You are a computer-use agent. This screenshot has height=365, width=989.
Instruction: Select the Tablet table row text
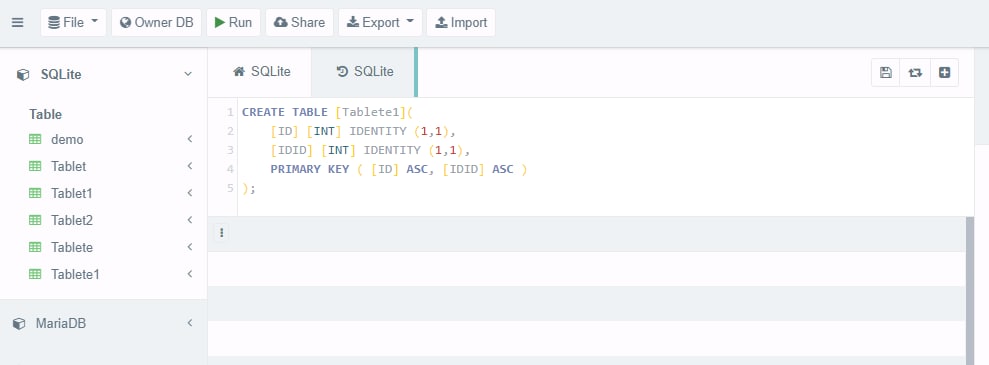point(69,166)
